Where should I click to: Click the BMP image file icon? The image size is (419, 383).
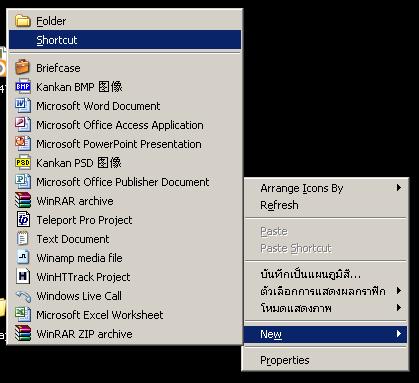pyautogui.click(x=23, y=87)
